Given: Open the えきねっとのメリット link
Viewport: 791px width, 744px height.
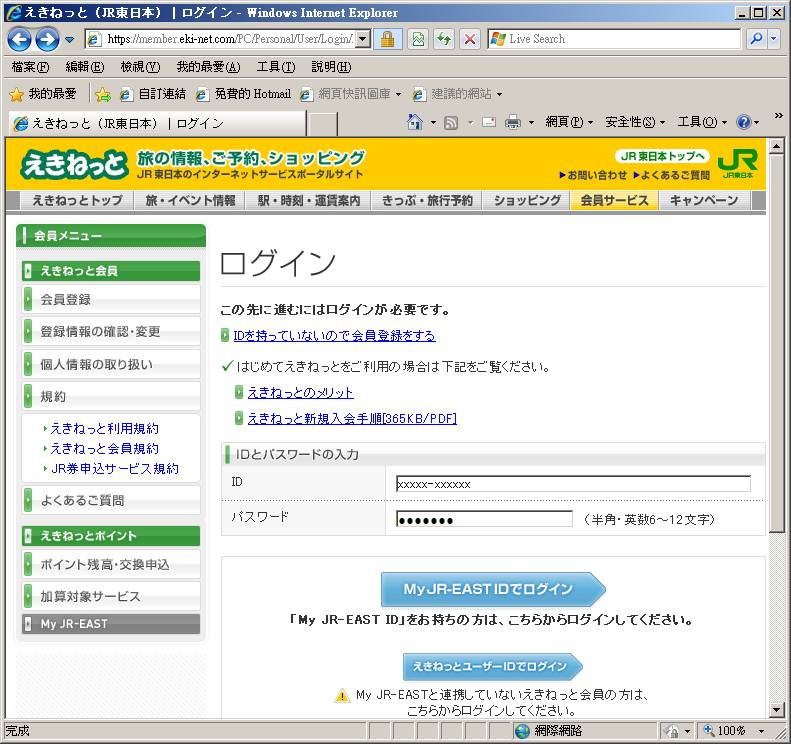Looking at the screenshot, I should click(300, 393).
